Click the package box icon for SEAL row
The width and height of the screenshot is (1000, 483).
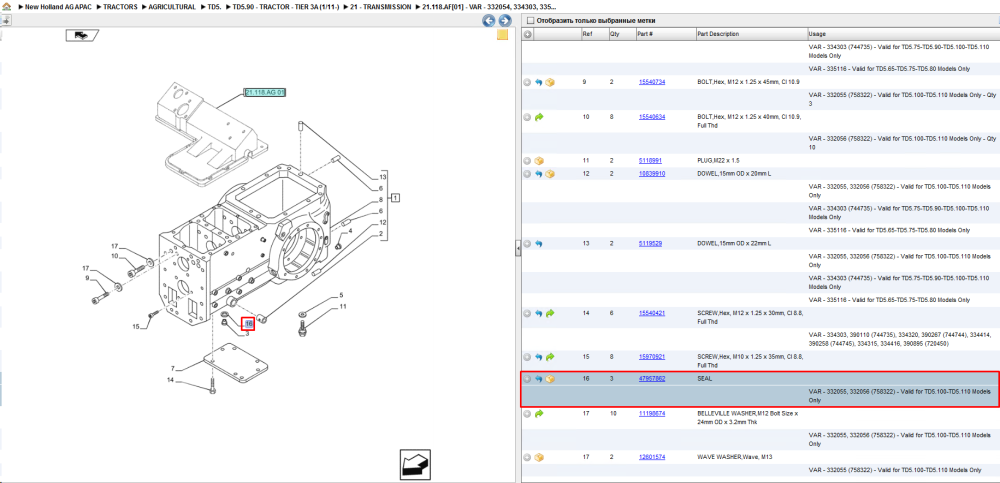(x=550, y=379)
